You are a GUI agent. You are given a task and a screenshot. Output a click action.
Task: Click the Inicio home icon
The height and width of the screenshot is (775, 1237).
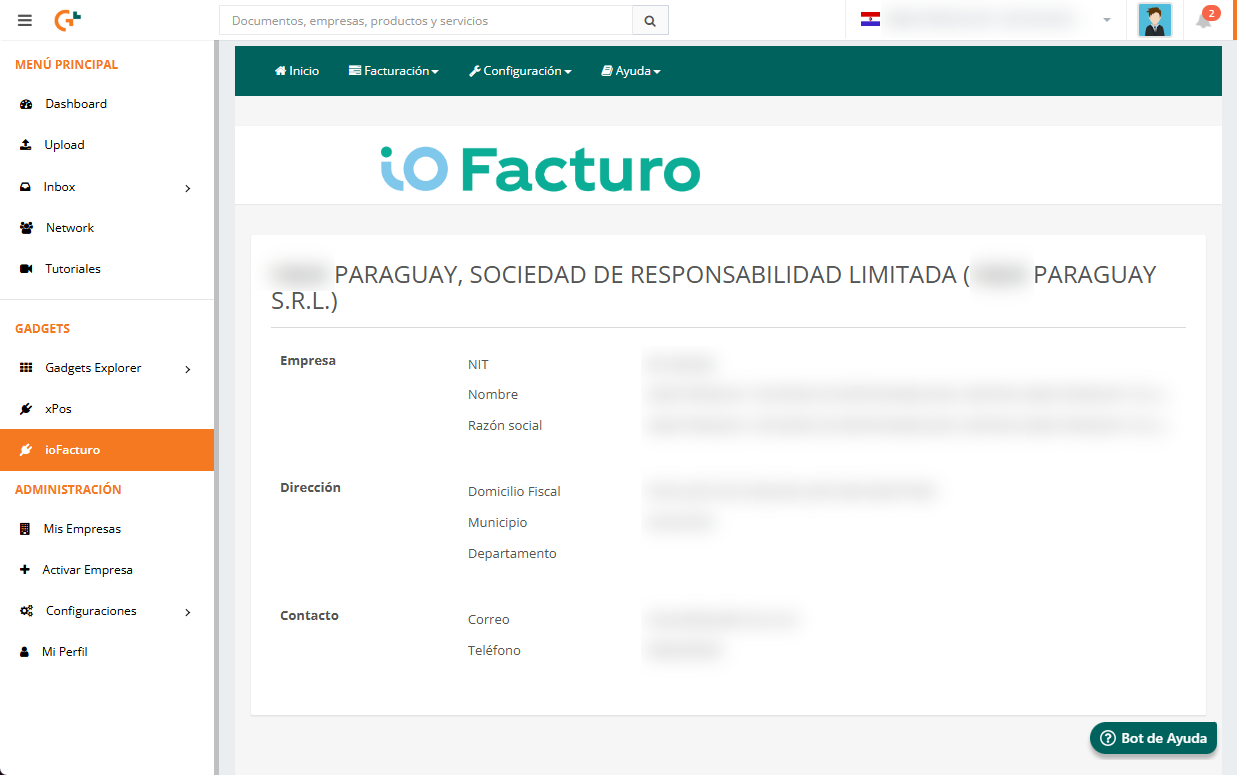pos(281,71)
